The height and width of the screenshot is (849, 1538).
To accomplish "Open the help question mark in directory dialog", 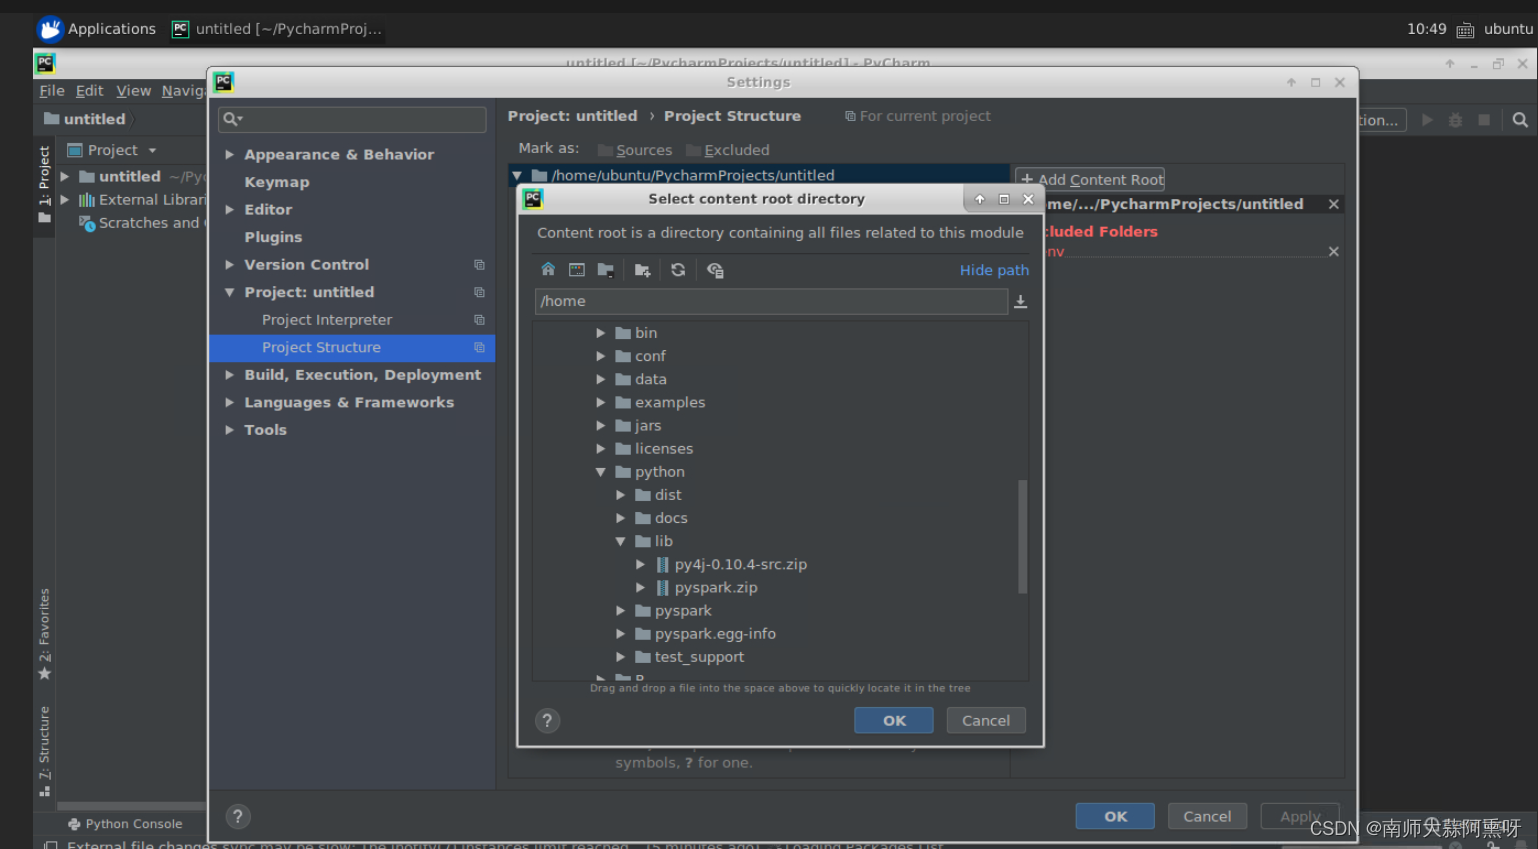I will coord(547,720).
